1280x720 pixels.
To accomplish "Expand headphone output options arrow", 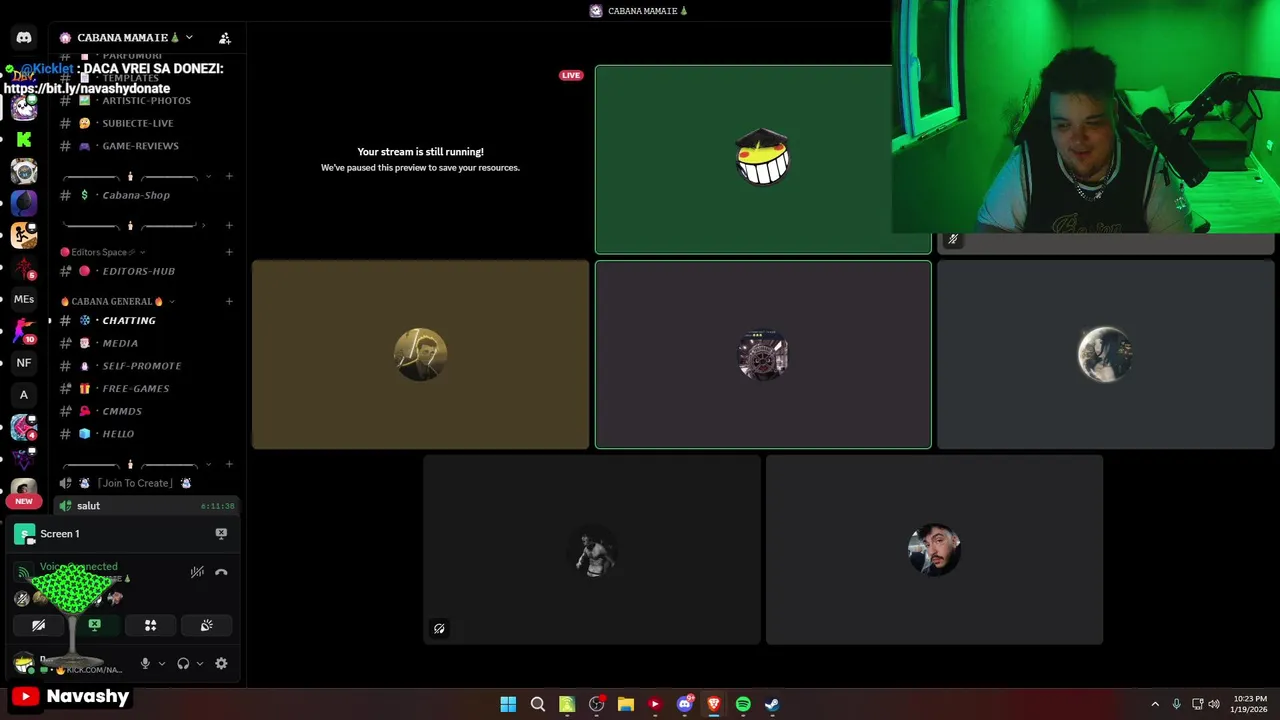I will (199, 663).
